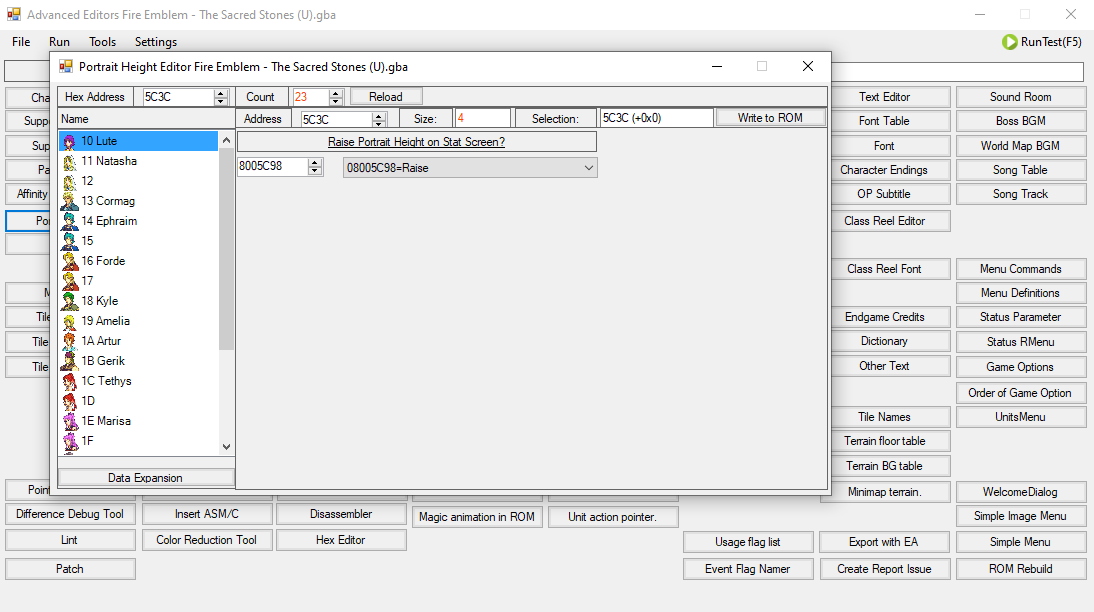Click name list scrollbar thumb

225,248
